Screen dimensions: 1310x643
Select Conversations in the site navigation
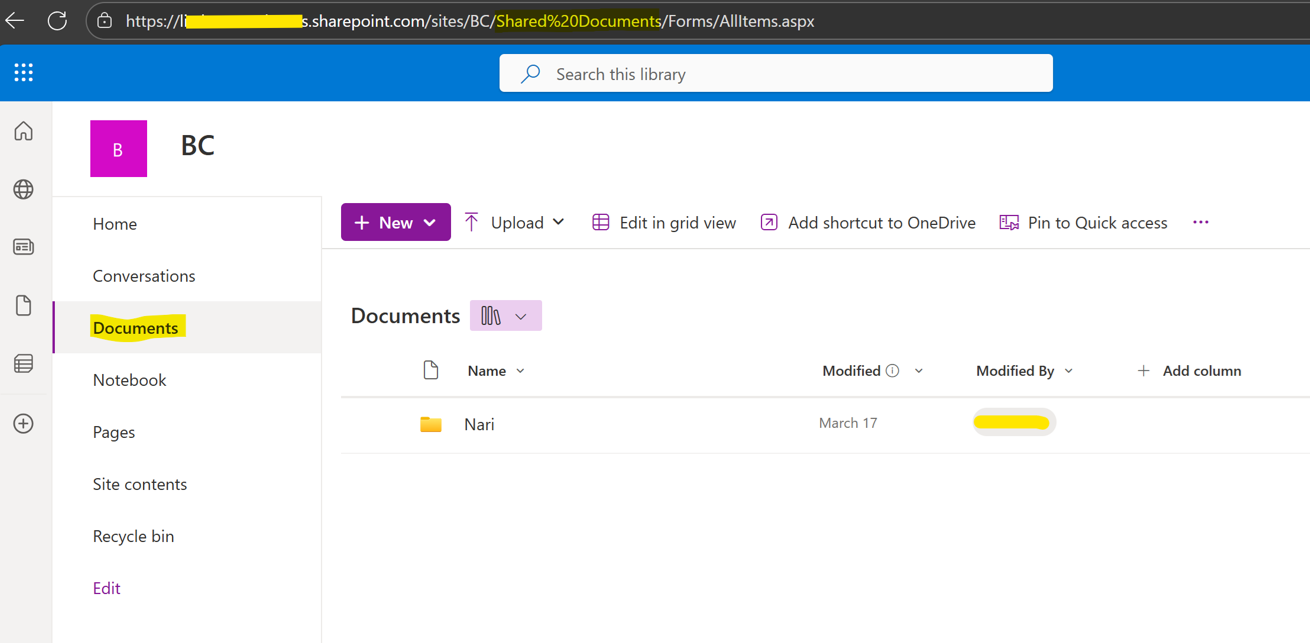144,276
